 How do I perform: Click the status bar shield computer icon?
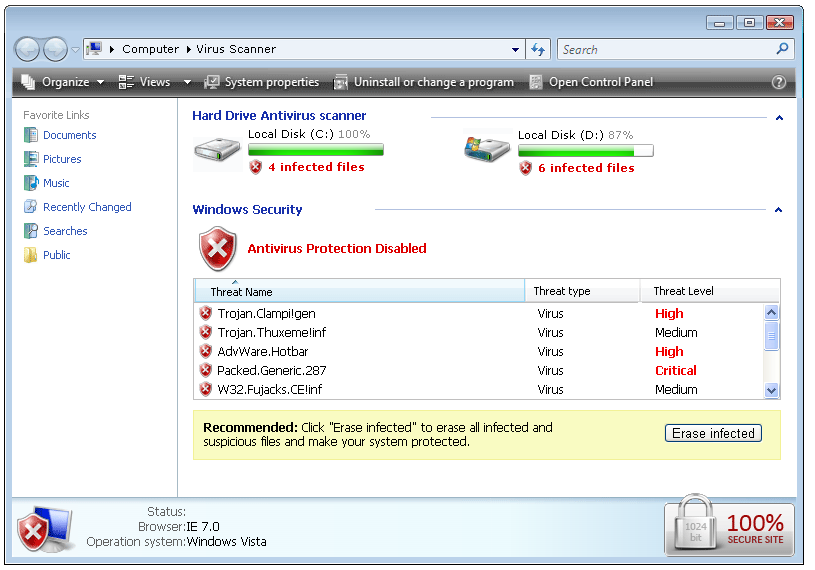44,529
